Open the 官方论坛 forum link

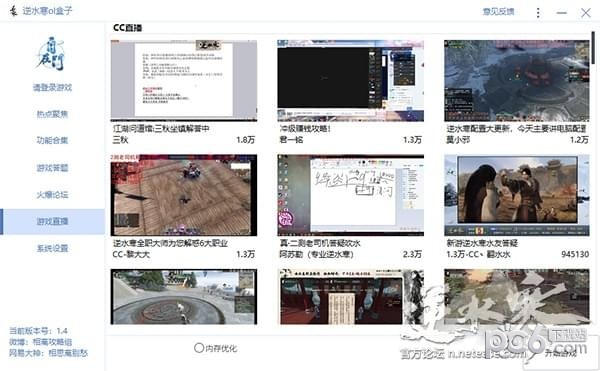click(x=422, y=354)
